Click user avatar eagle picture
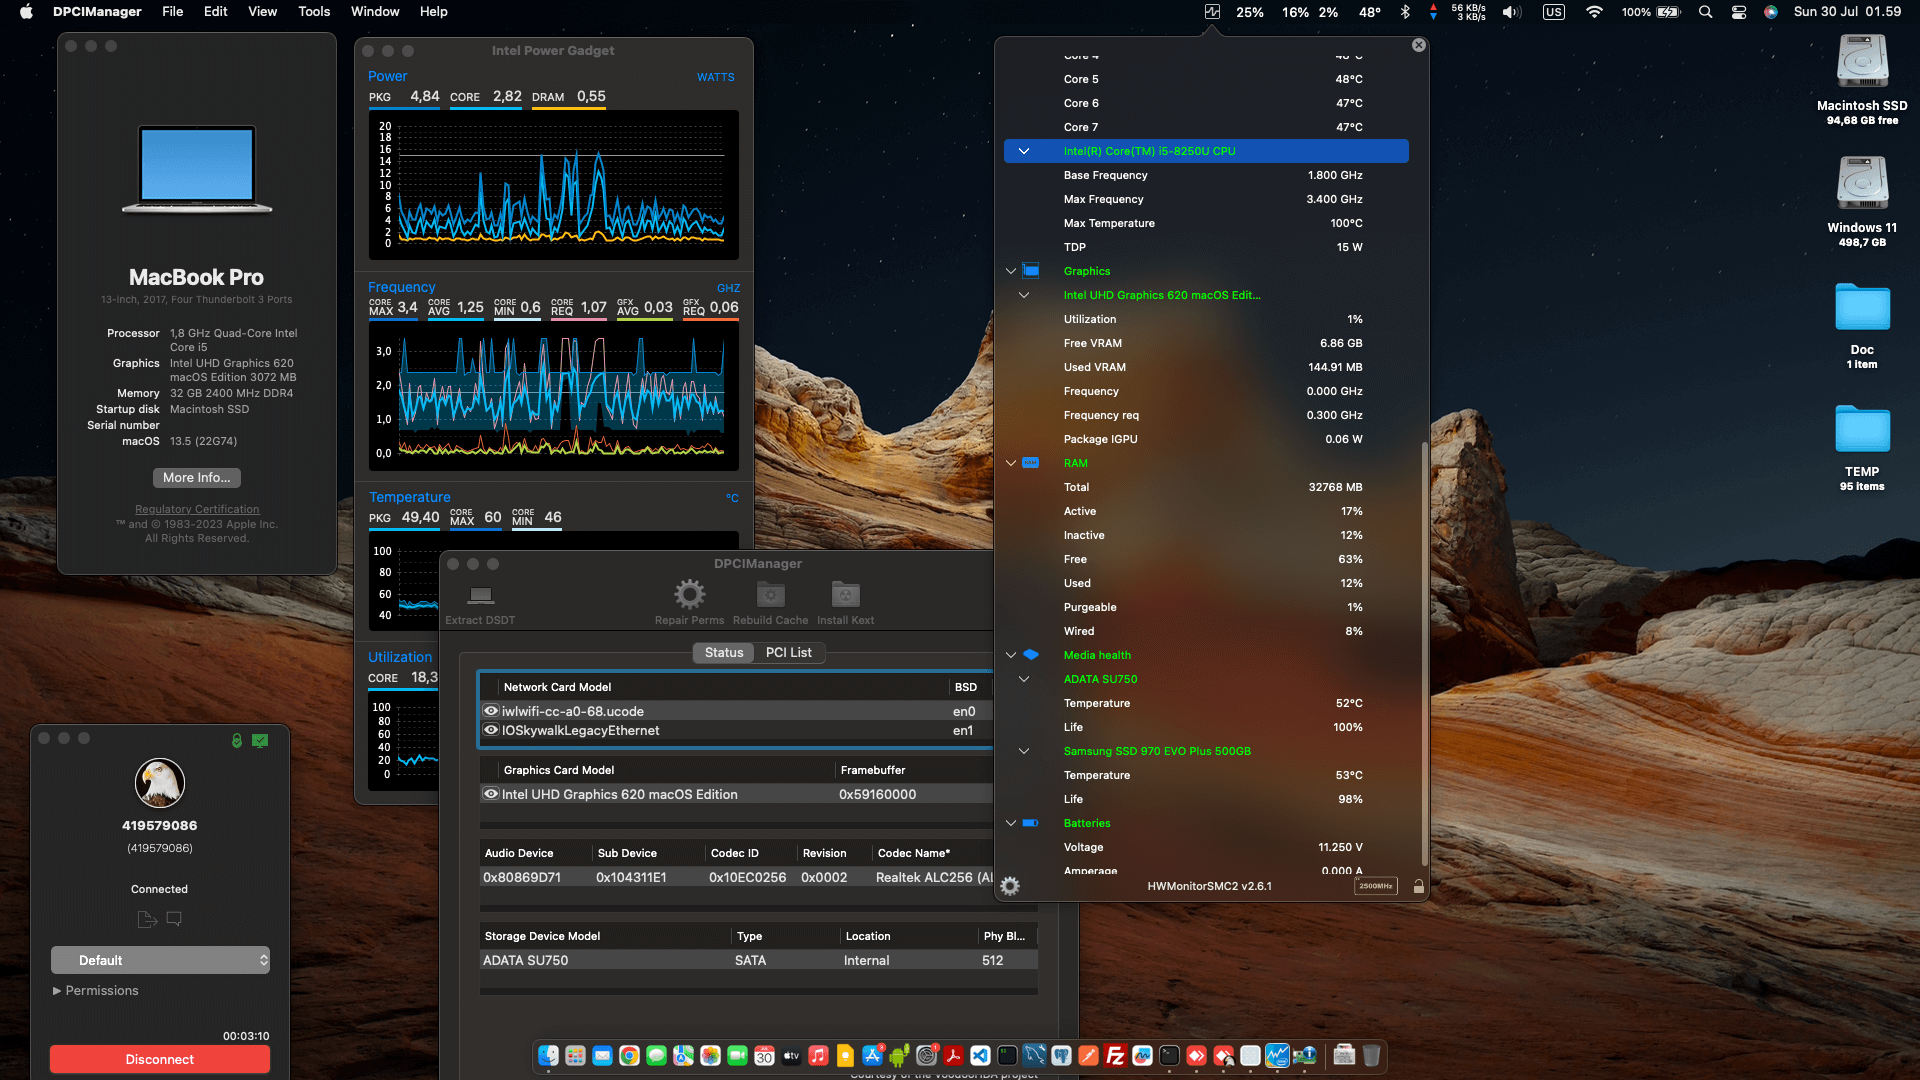This screenshot has height=1080, width=1920. 160,783
